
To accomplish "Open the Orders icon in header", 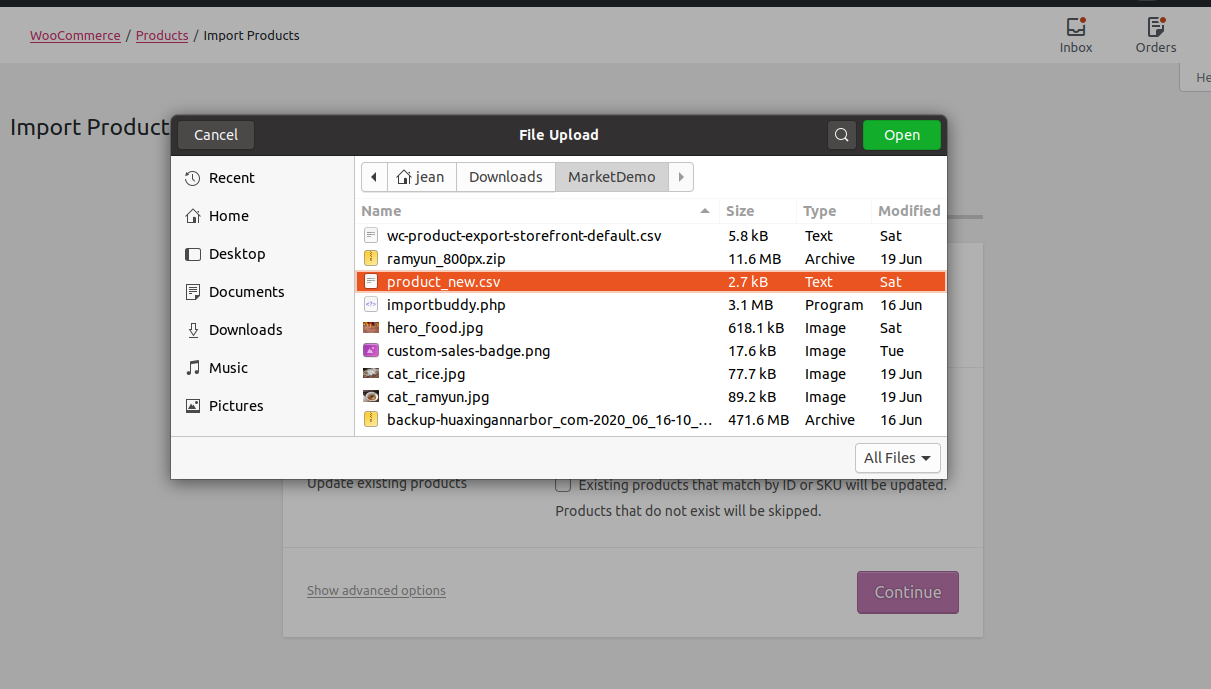I will point(1156,27).
